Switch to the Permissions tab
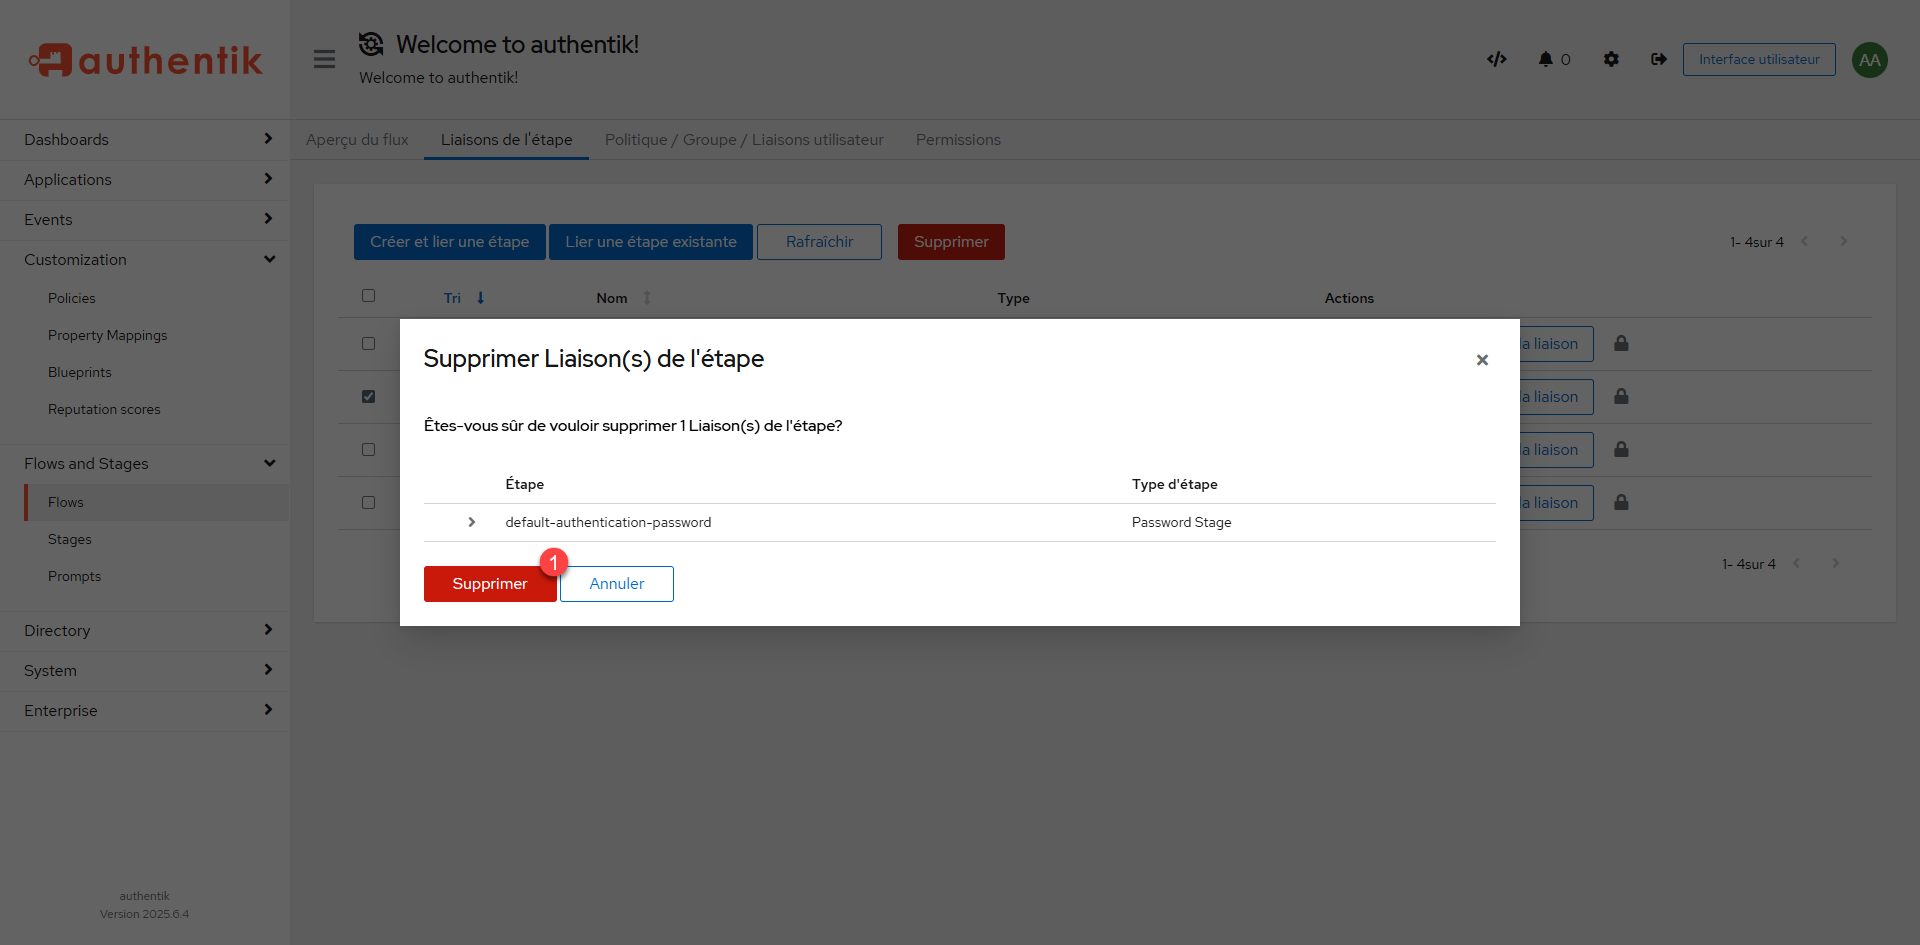This screenshot has height=945, width=1920. point(957,140)
